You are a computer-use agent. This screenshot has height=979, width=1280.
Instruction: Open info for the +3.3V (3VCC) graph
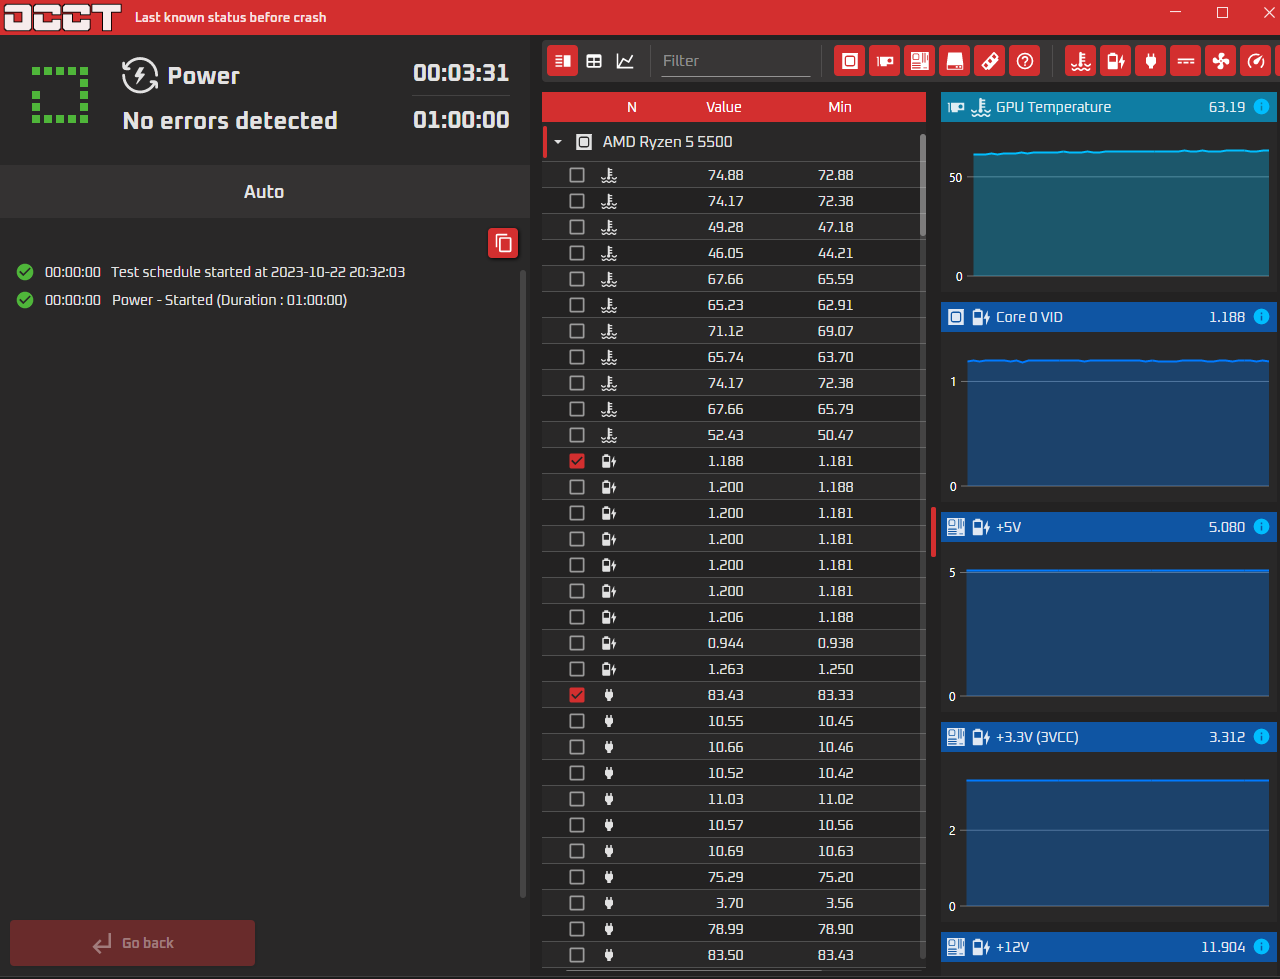tap(1262, 737)
